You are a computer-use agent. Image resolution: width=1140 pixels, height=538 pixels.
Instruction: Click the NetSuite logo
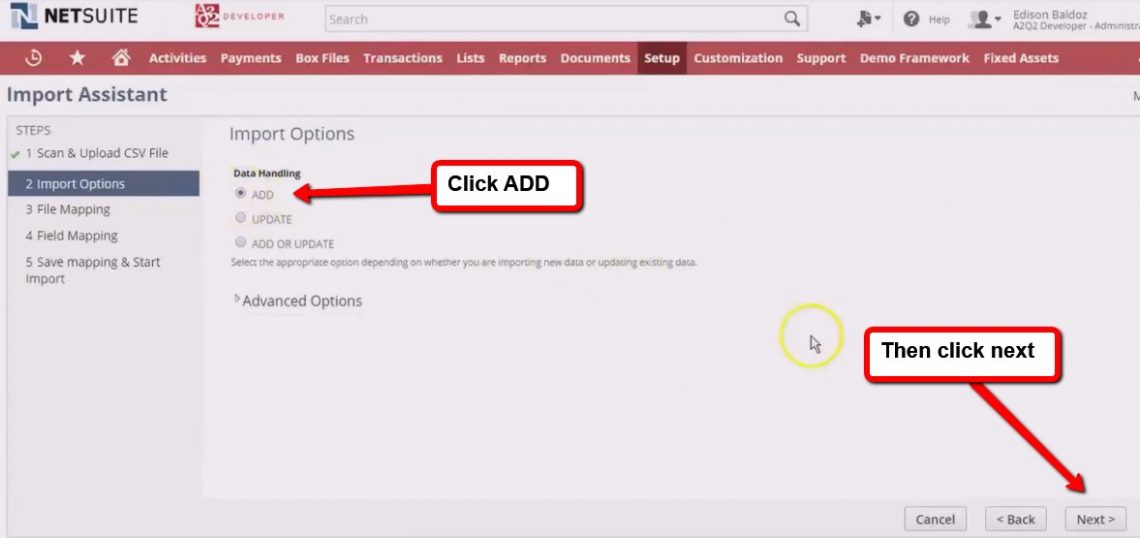pos(74,17)
